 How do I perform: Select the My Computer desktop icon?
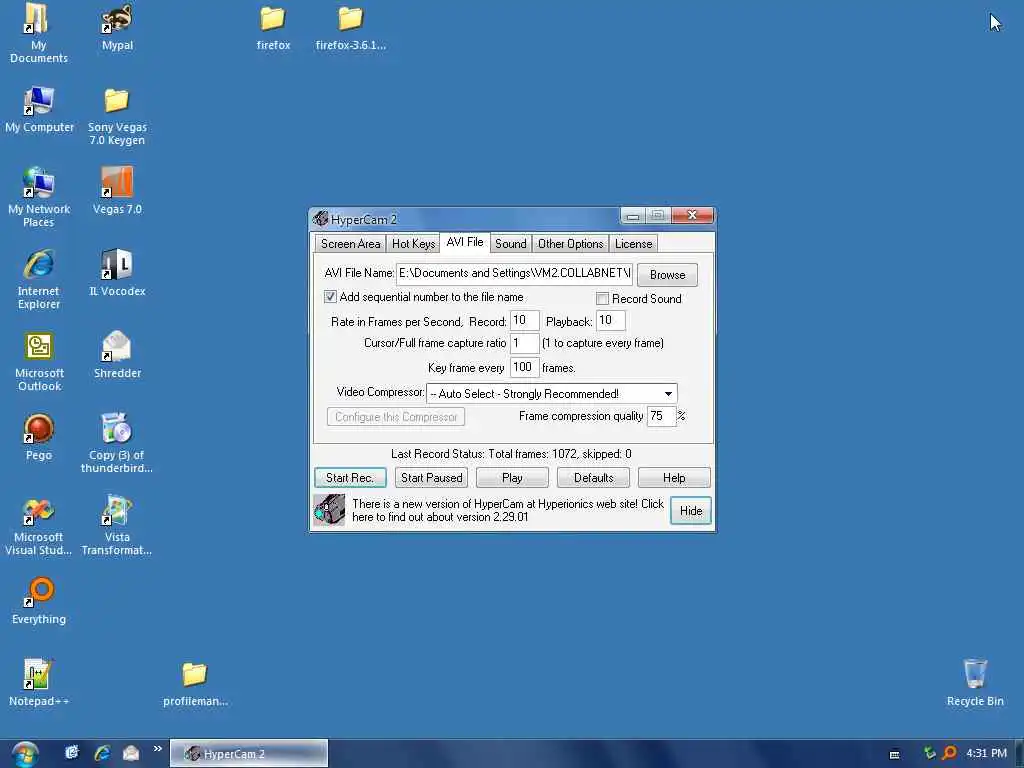point(39,110)
